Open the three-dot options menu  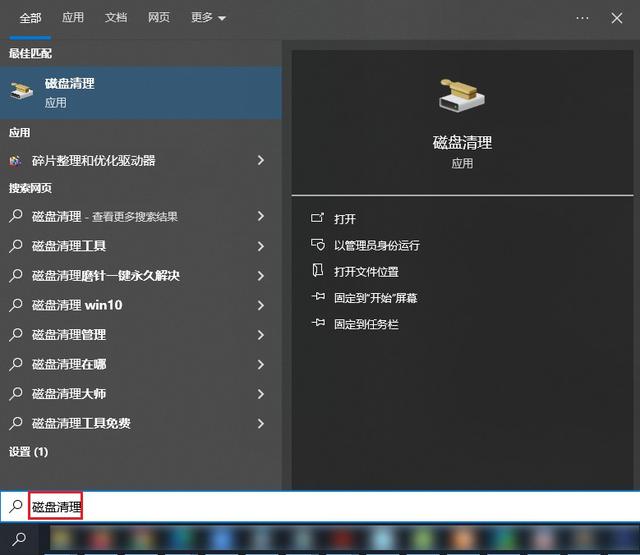click(x=582, y=18)
